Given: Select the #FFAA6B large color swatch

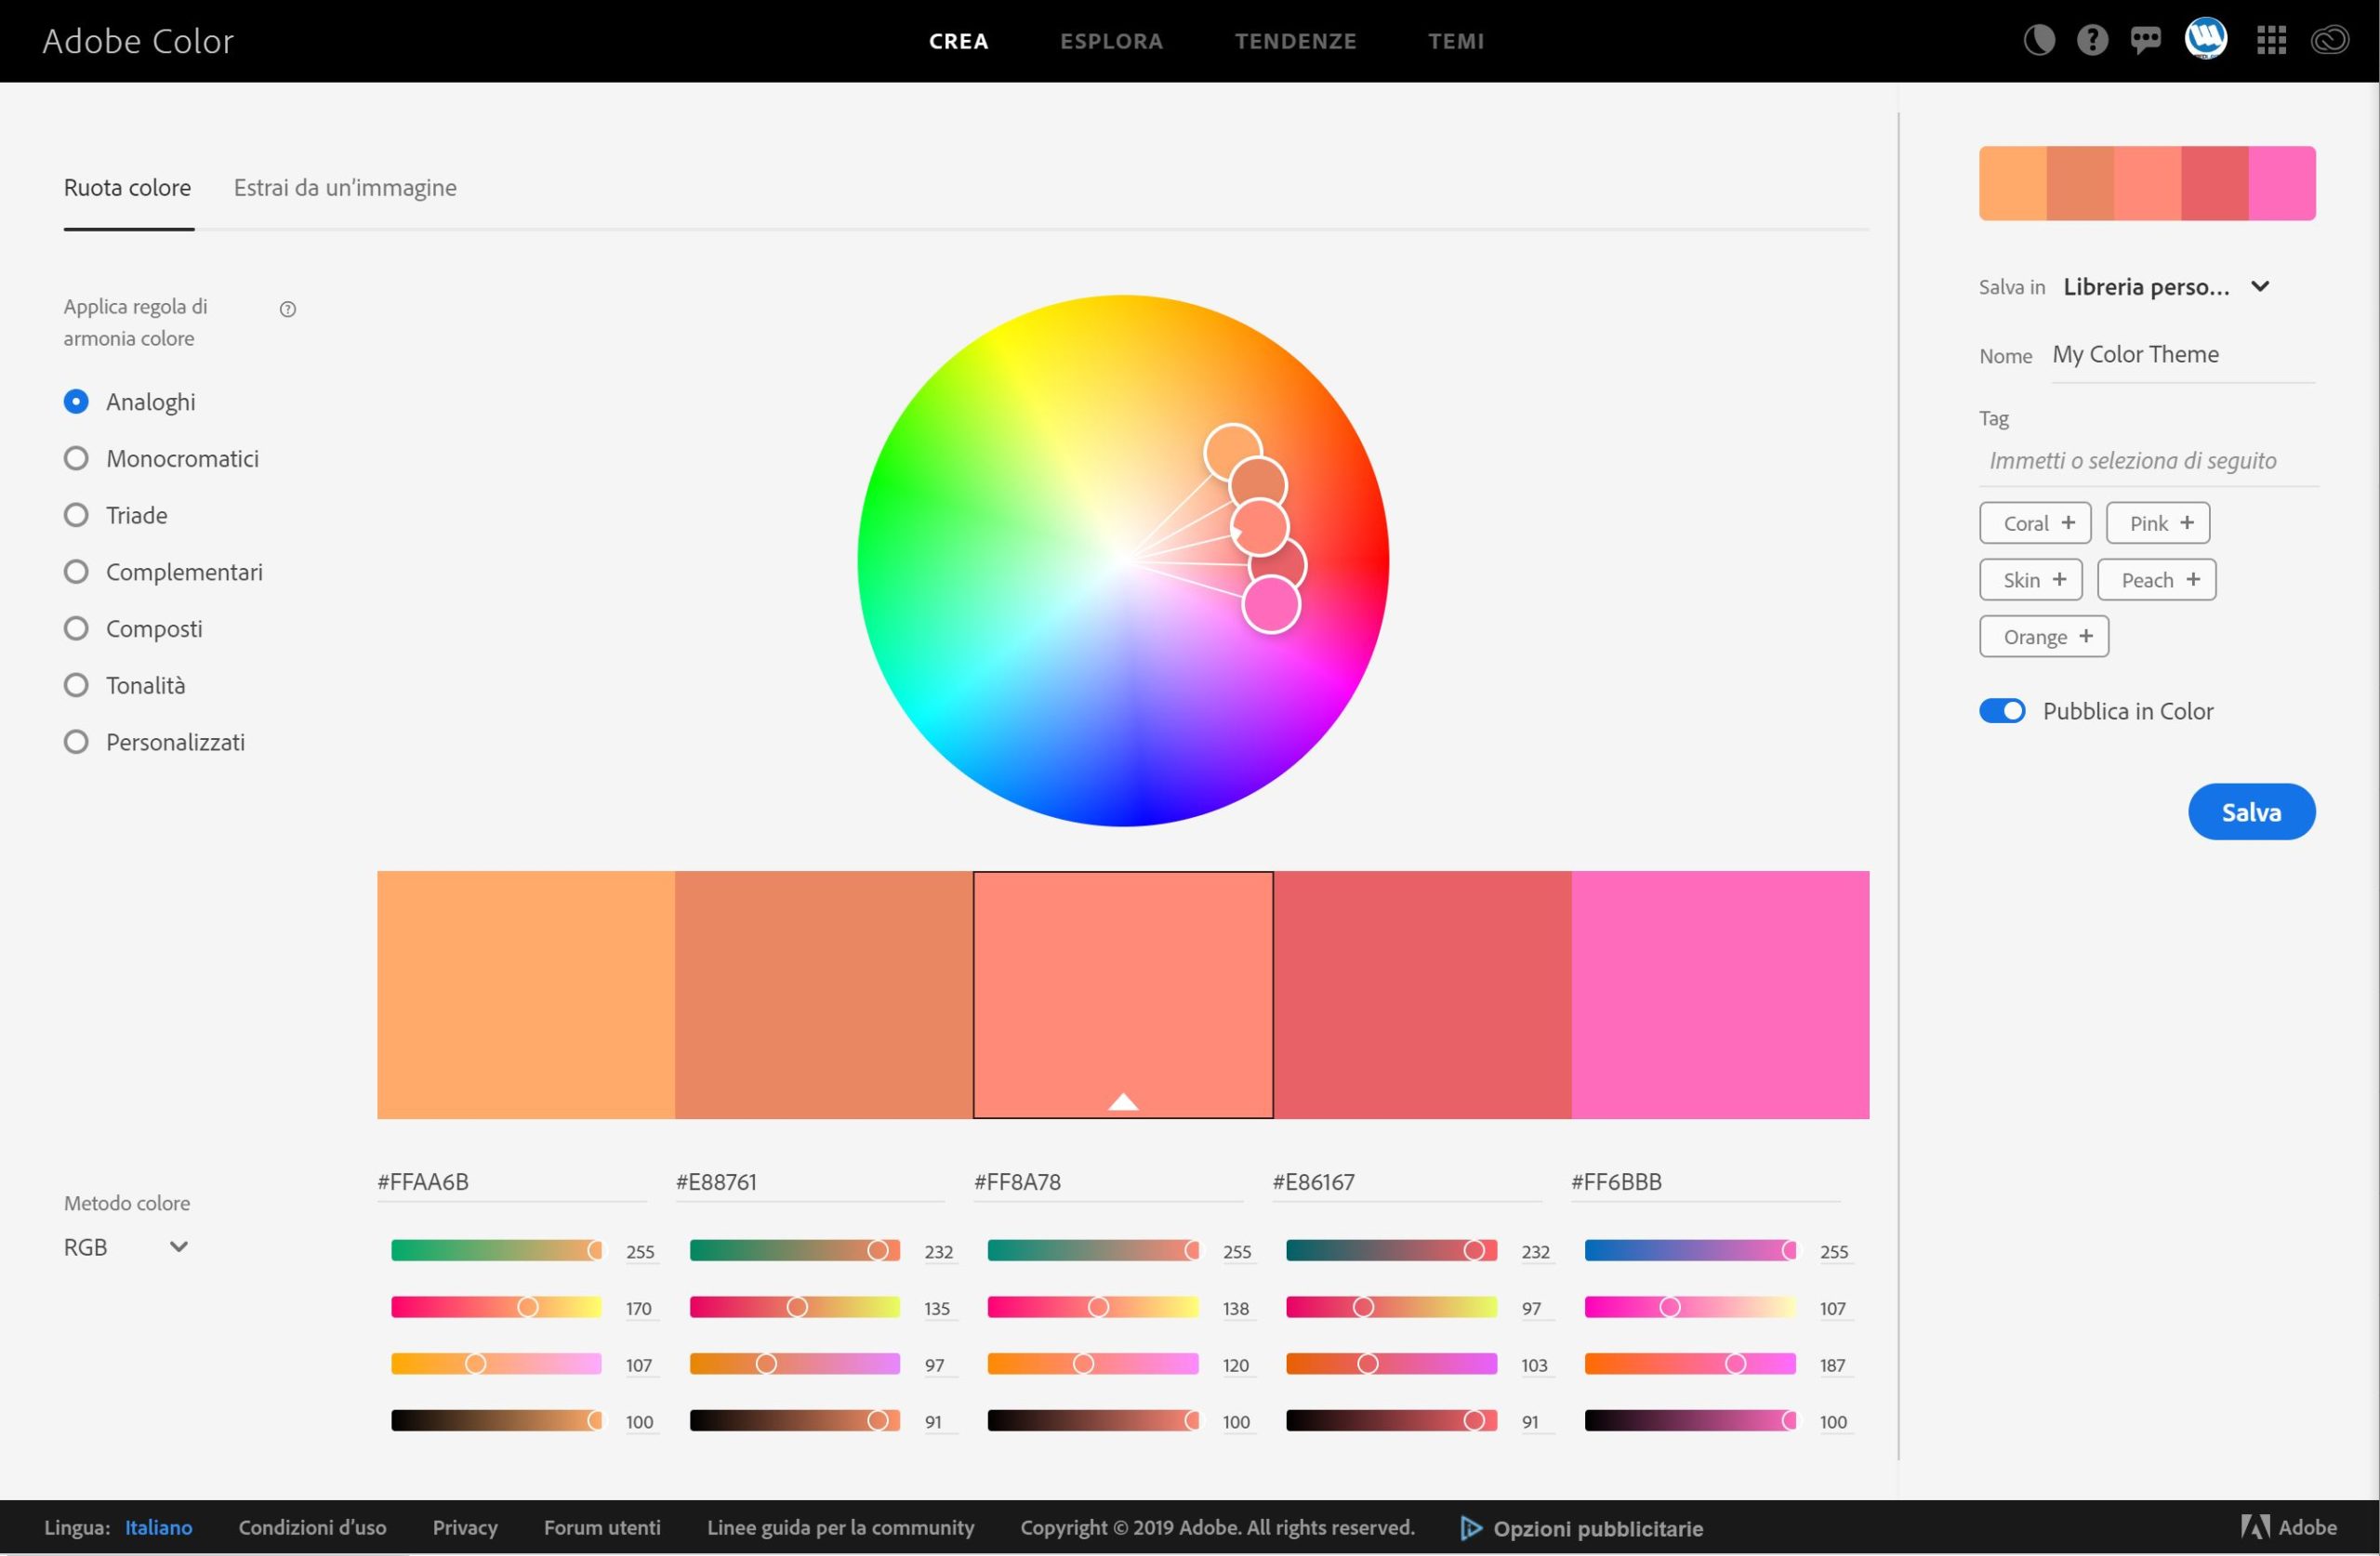Looking at the screenshot, I should point(526,995).
